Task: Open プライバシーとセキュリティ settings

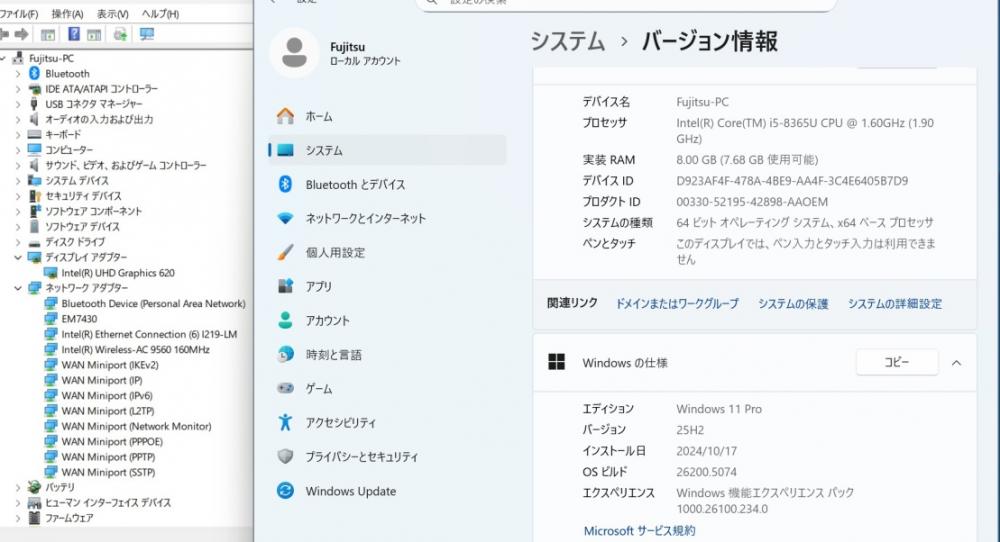Action: pos(387,457)
